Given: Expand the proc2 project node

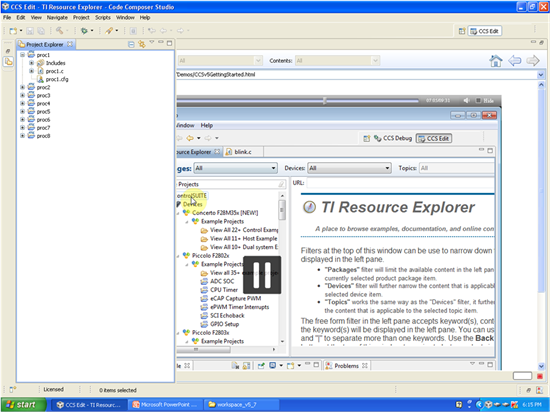Looking at the screenshot, I should pyautogui.click(x=22, y=87).
